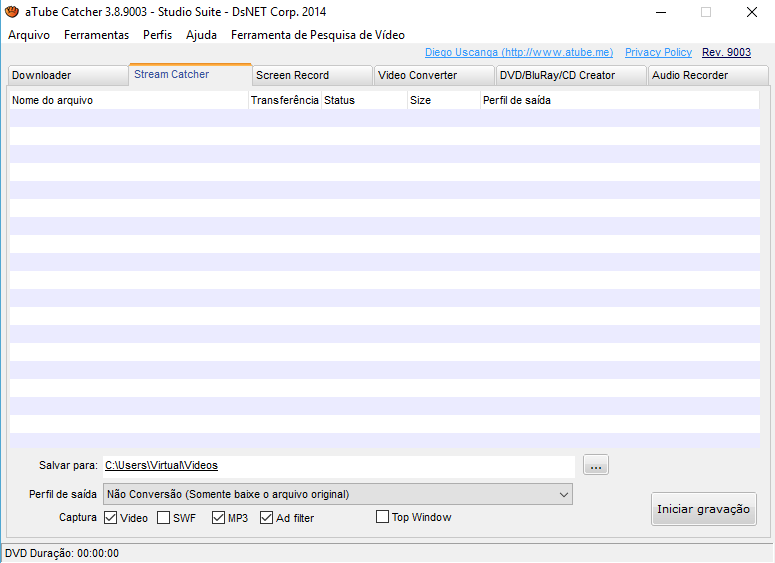Minimize the aTube Catcher window
The width and height of the screenshot is (775, 563).
[x=661, y=12]
